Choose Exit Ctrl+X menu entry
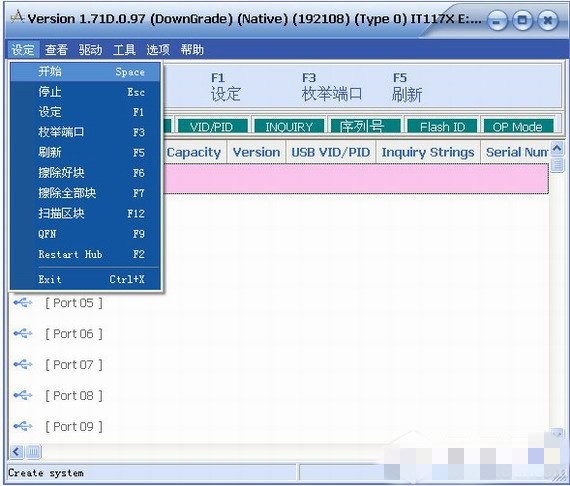Image resolution: width=570 pixels, height=486 pixels. [x=85, y=279]
